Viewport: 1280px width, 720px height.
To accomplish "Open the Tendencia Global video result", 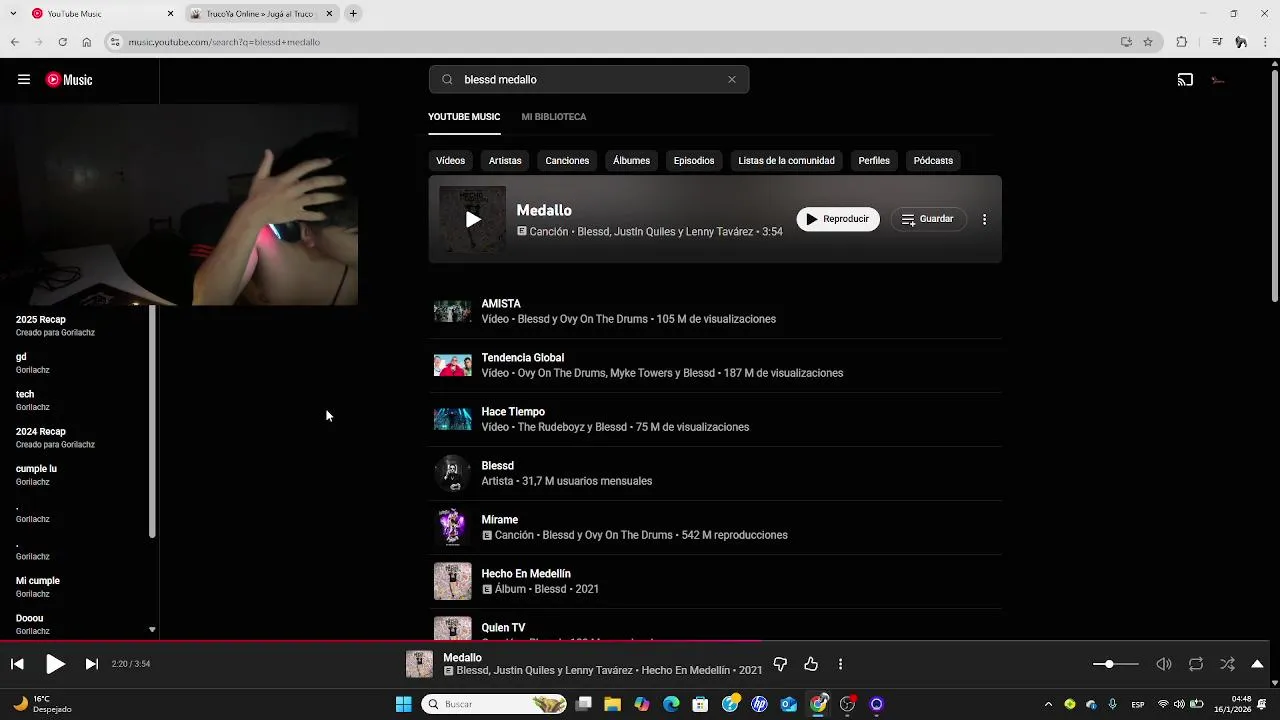I will tap(715, 365).
